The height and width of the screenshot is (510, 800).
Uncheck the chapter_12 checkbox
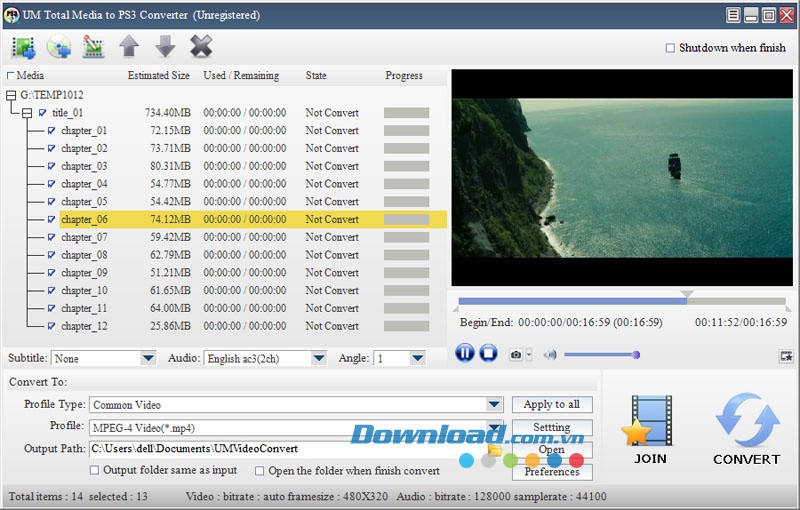[x=52, y=326]
